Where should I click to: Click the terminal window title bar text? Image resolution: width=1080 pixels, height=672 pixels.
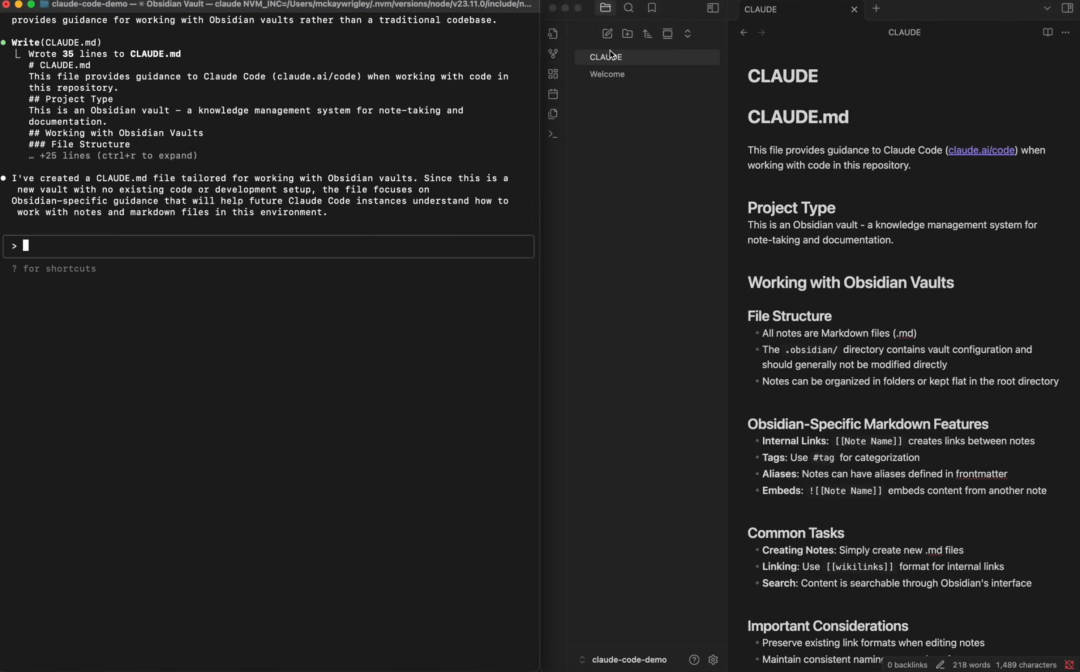click(291, 4)
